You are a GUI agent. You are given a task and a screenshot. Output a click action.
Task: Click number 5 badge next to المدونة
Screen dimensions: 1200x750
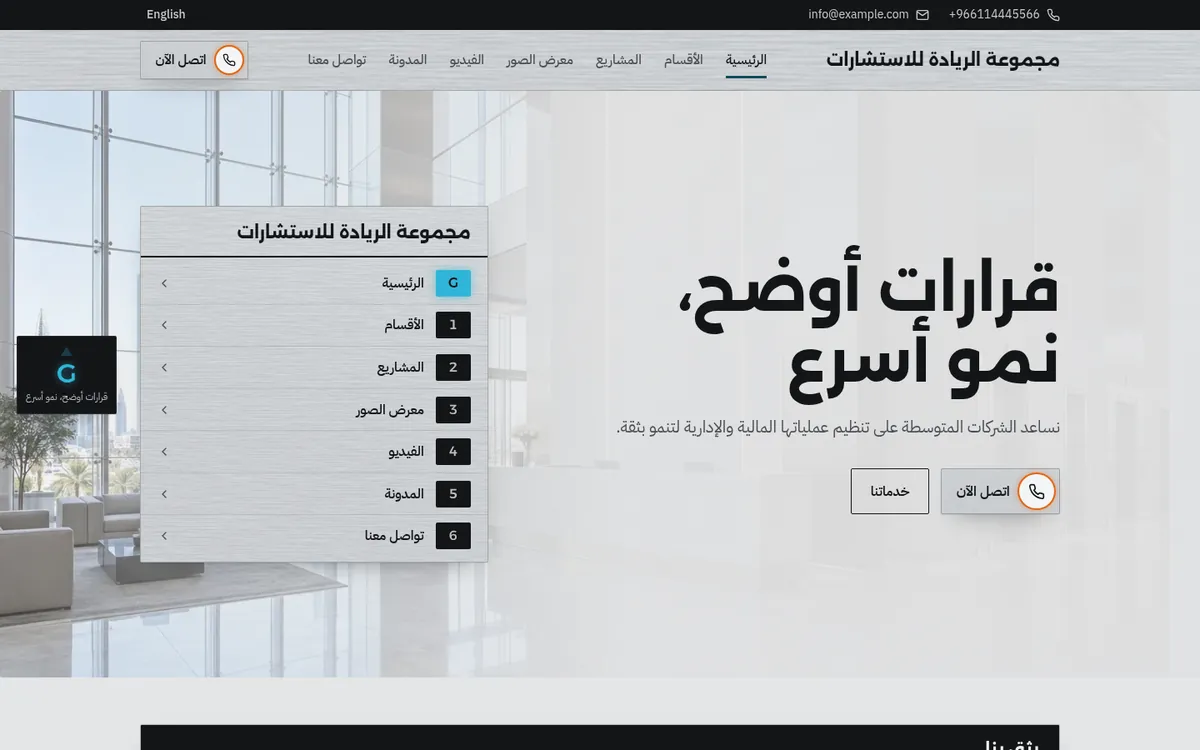click(x=453, y=494)
